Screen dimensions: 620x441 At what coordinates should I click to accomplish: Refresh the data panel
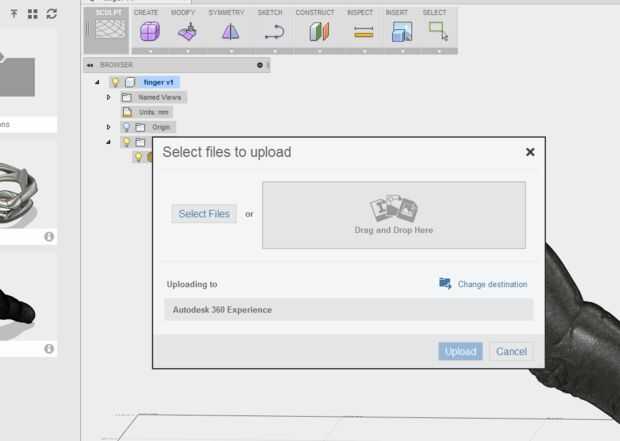coord(51,14)
